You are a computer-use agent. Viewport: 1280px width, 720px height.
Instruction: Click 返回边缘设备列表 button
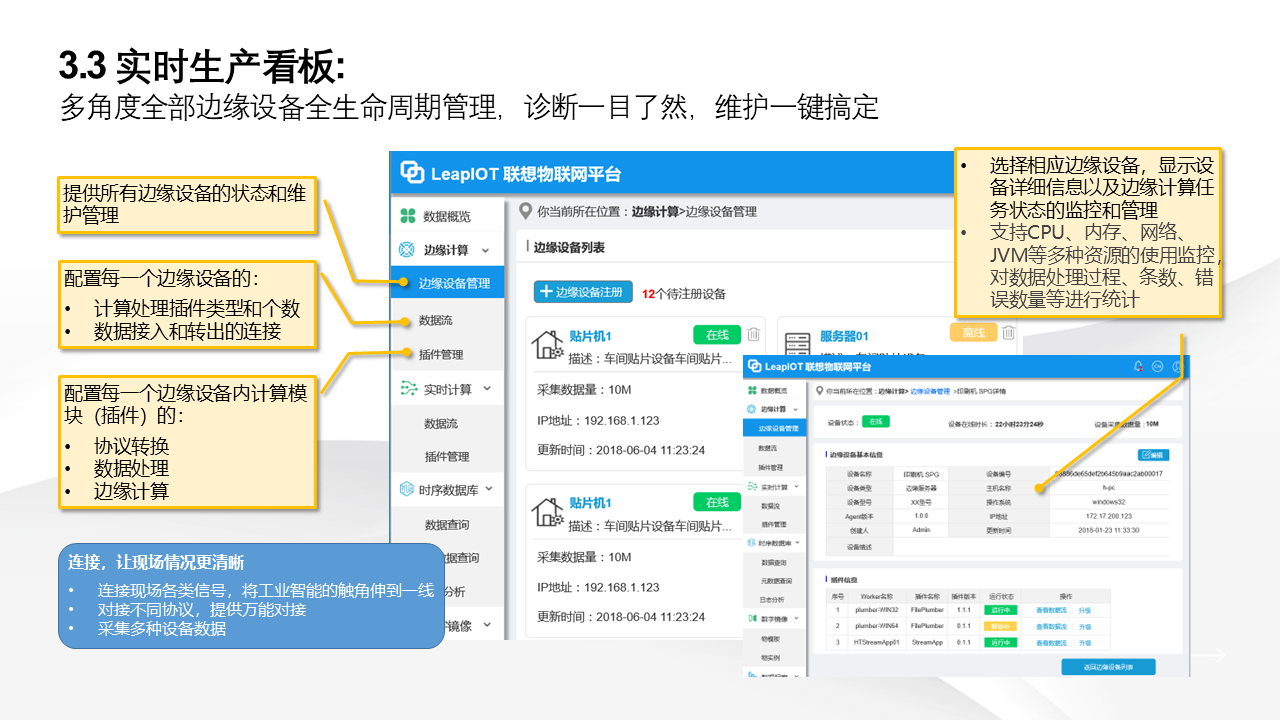pos(1109,667)
